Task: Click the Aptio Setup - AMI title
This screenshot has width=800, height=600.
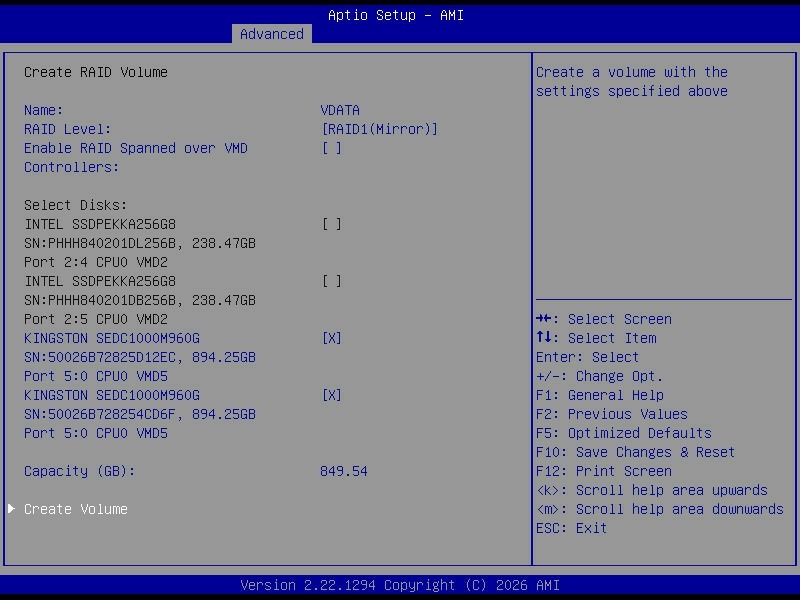Action: [x=396, y=15]
